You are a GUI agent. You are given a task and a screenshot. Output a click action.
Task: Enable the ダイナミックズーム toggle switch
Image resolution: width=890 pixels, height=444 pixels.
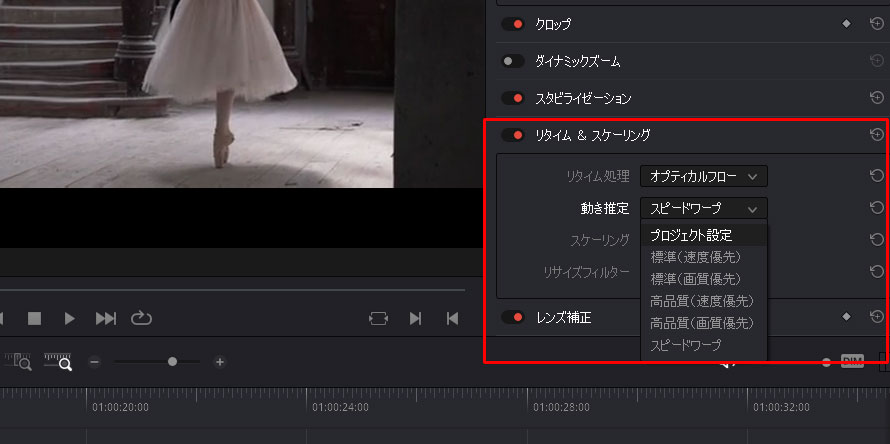513,61
